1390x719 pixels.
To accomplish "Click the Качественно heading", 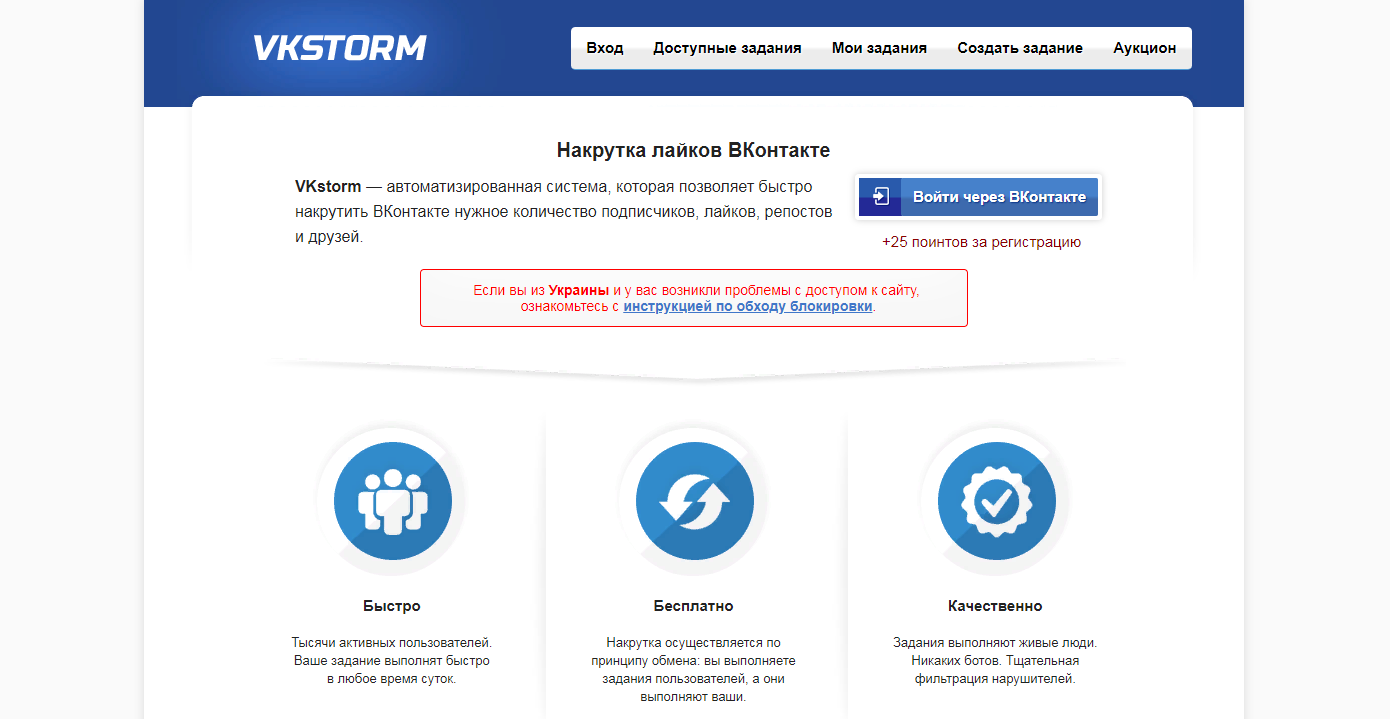I will click(995, 606).
